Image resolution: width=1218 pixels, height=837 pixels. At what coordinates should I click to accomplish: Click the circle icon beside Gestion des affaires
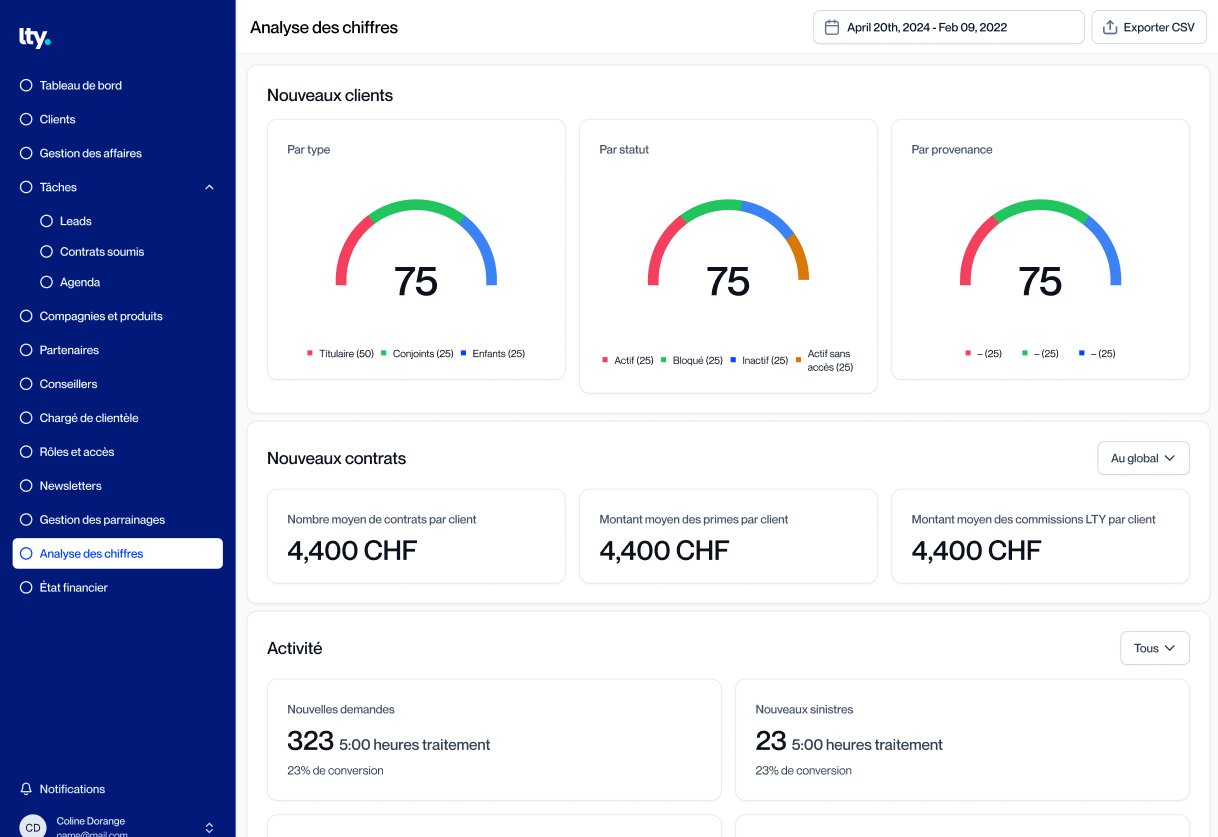point(26,154)
